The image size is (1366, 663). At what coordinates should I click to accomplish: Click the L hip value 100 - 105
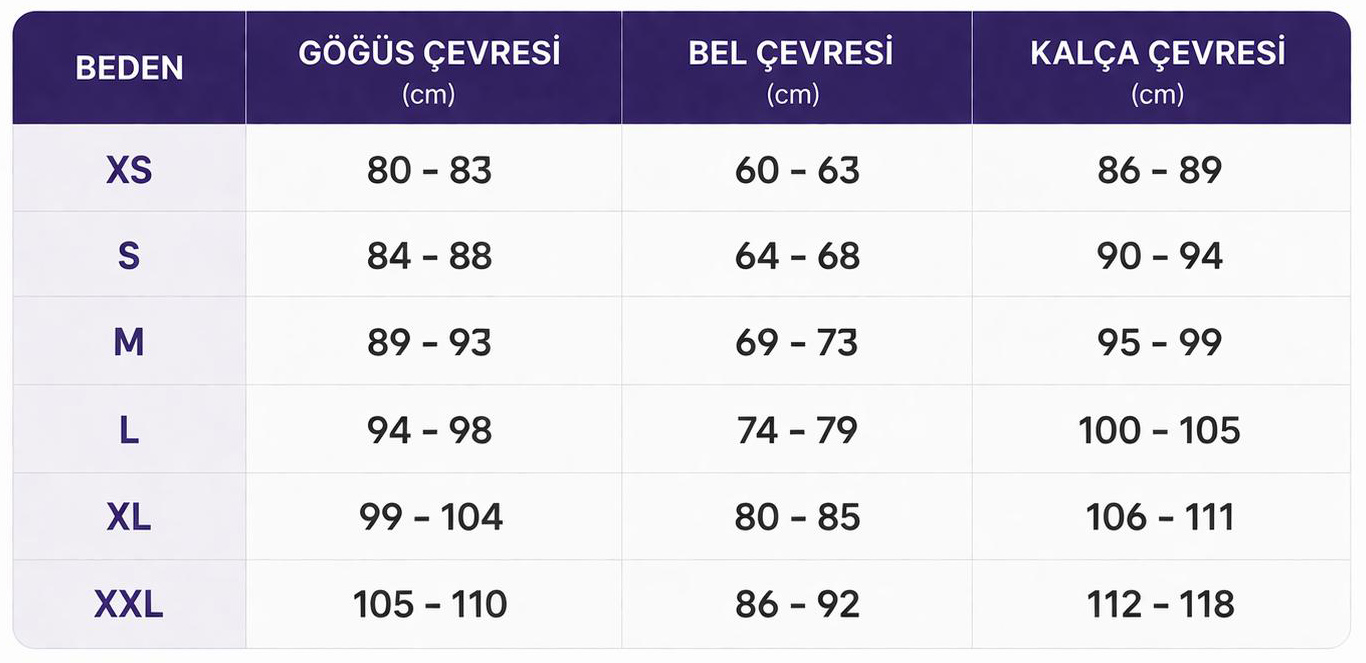coord(1159,430)
